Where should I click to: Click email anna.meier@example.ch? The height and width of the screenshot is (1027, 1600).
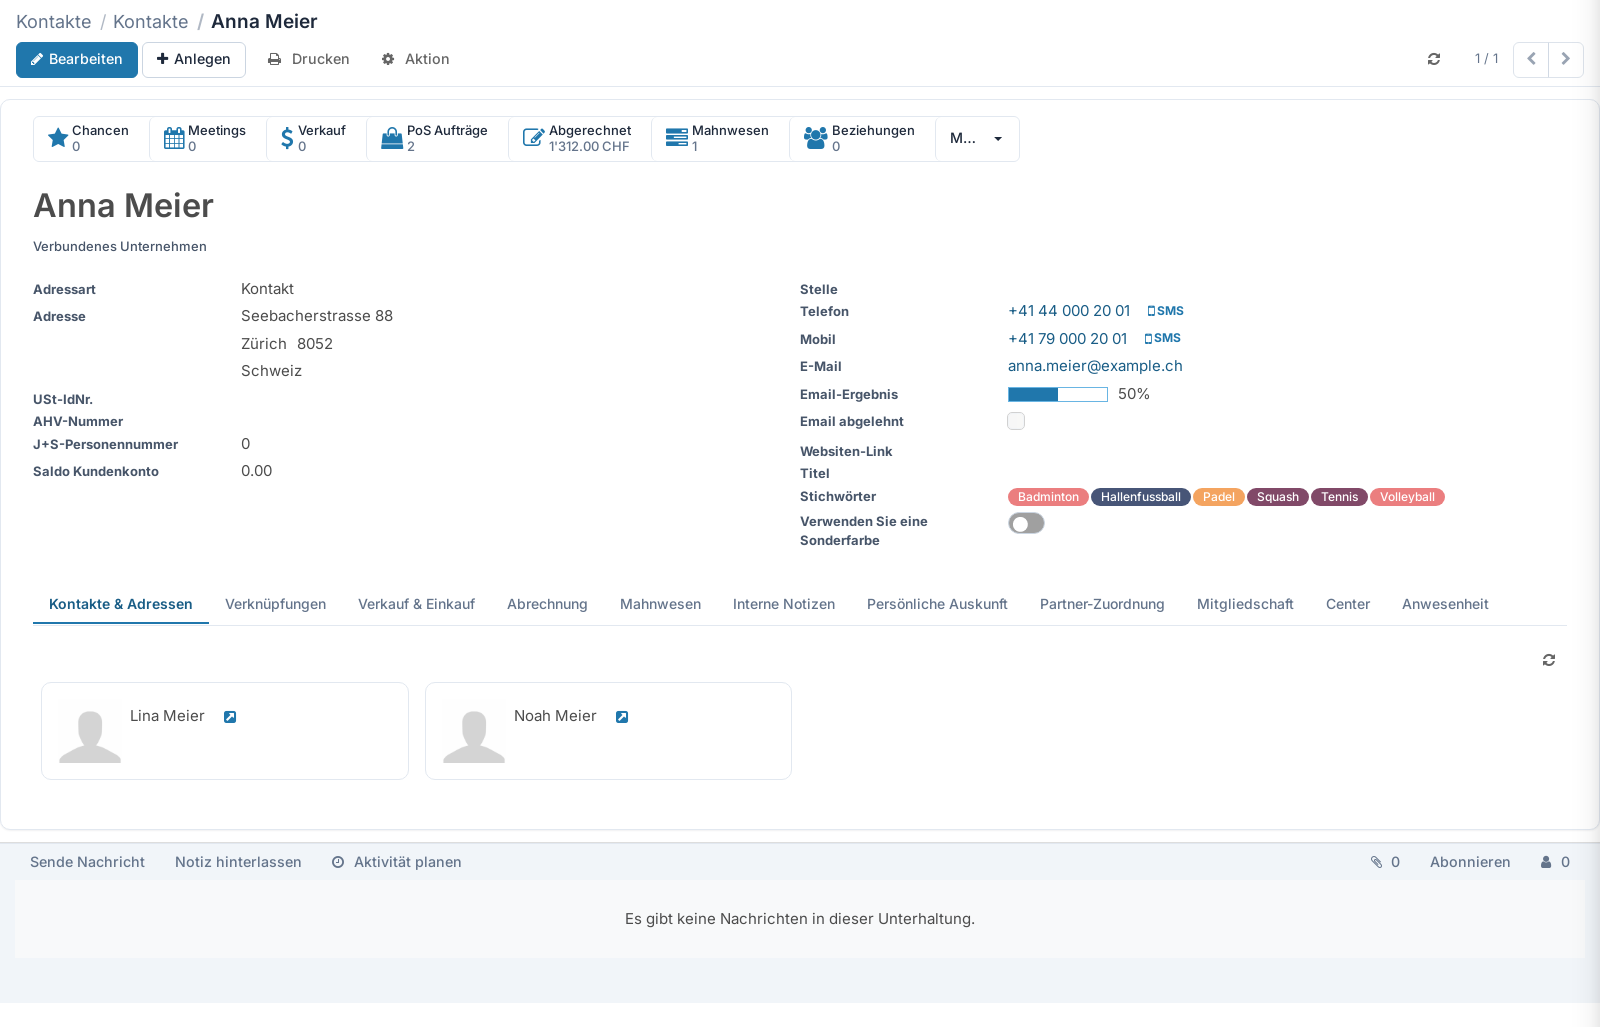(x=1095, y=366)
